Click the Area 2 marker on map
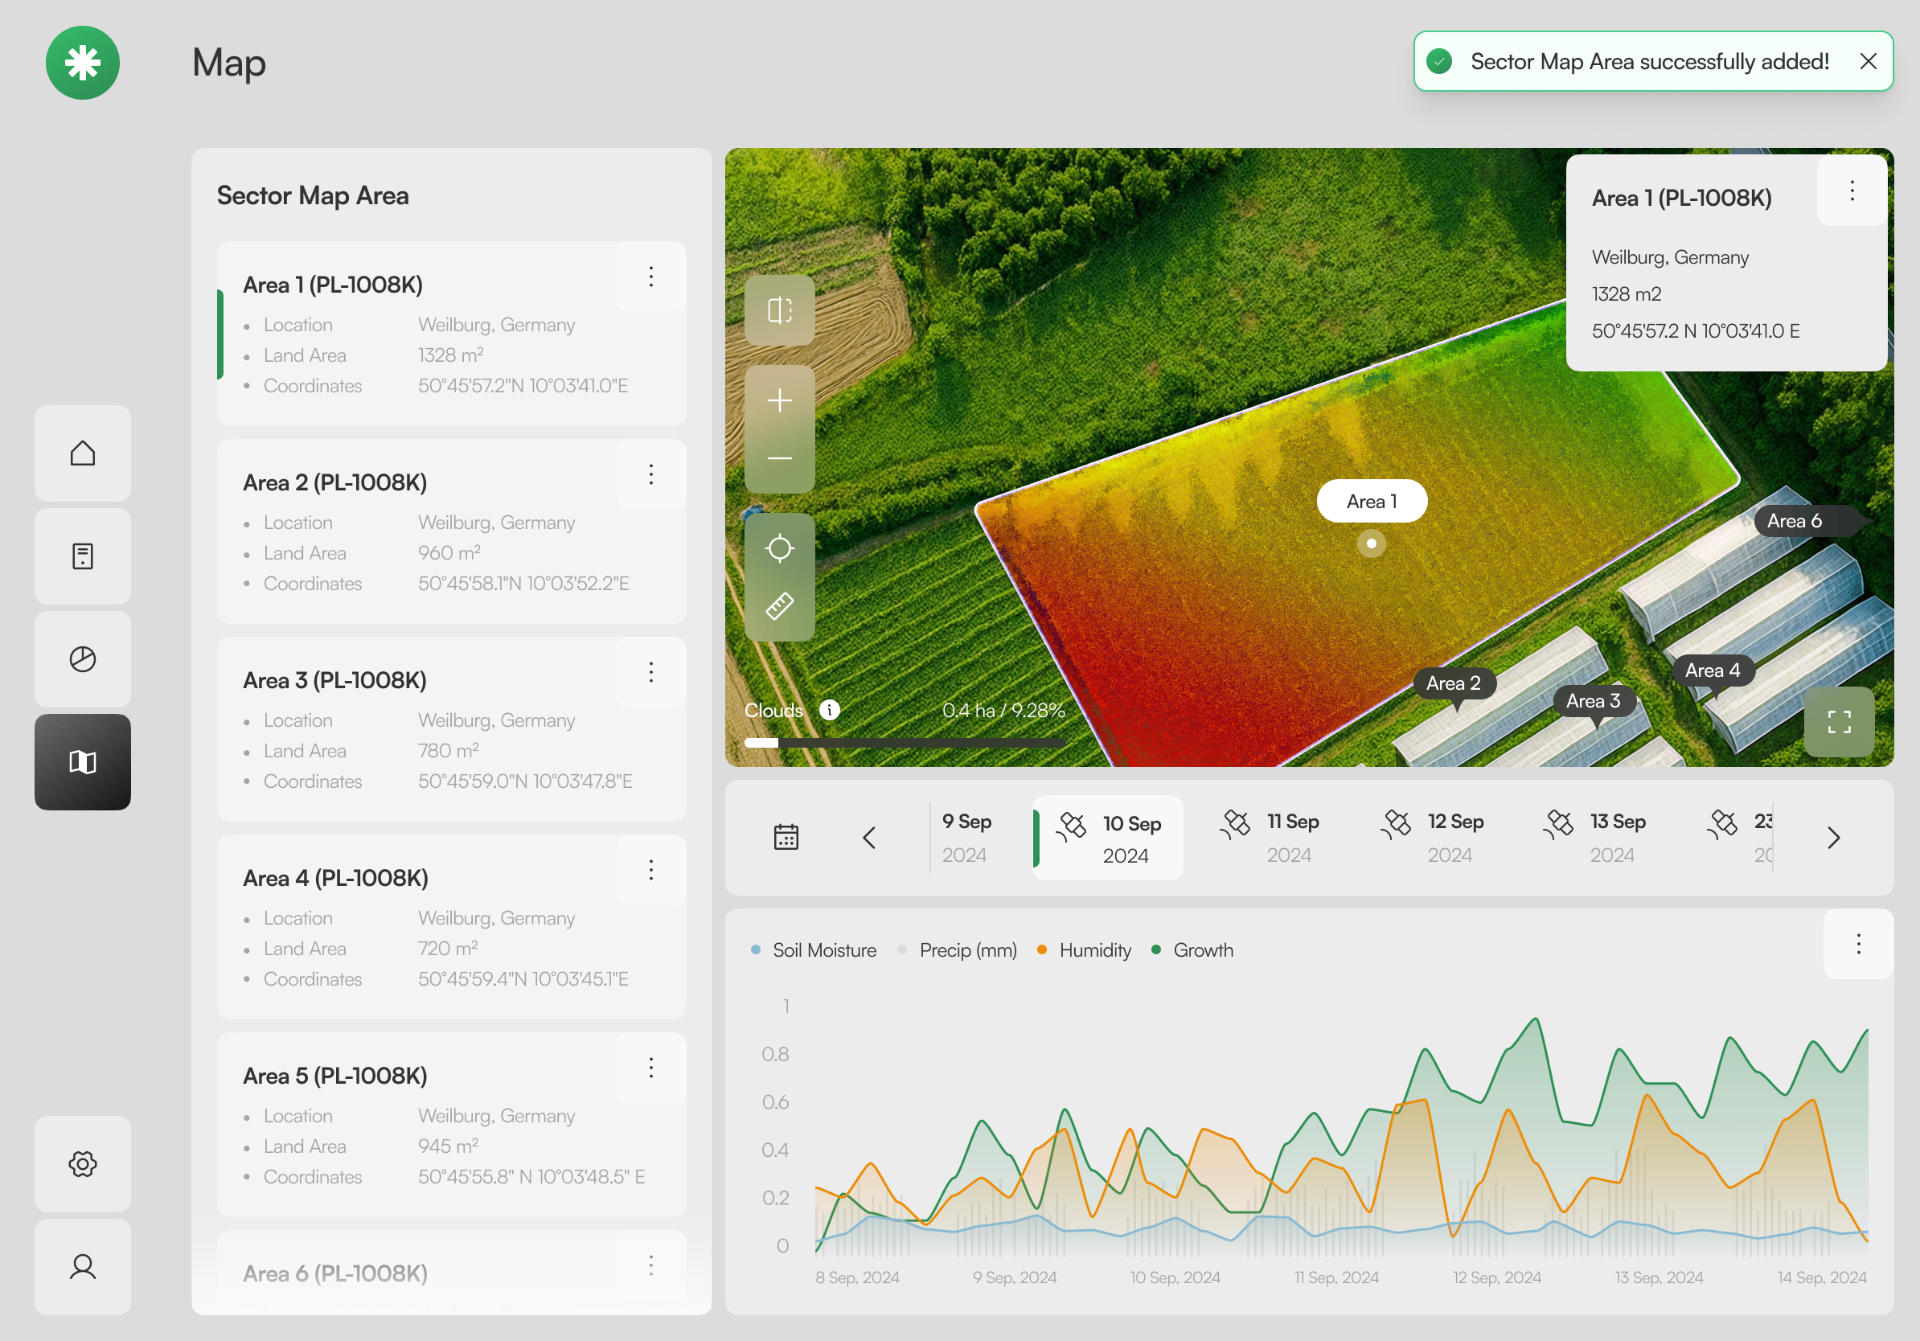Viewport: 1920px width, 1341px height. click(x=1454, y=683)
